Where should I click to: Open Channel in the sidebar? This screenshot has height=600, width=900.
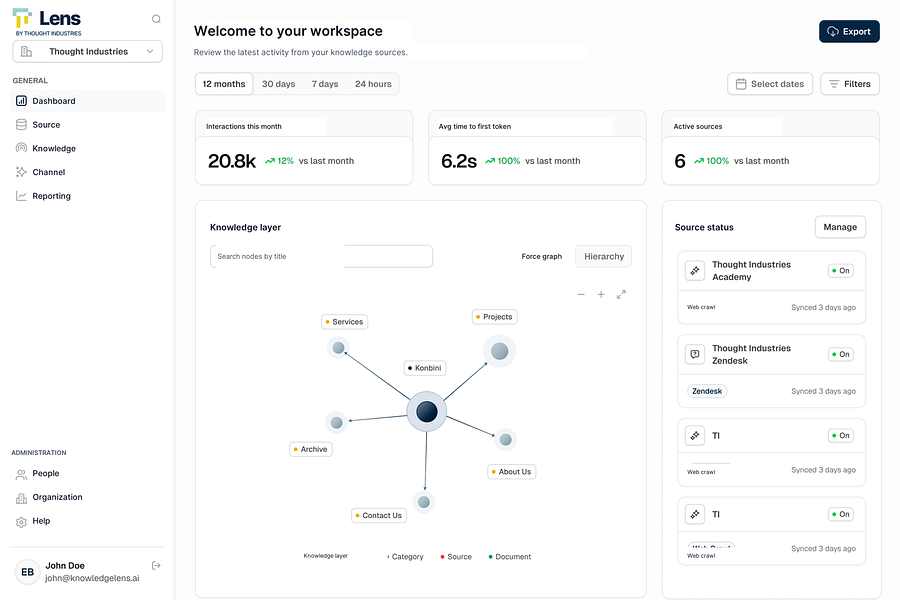[x=87, y=172]
